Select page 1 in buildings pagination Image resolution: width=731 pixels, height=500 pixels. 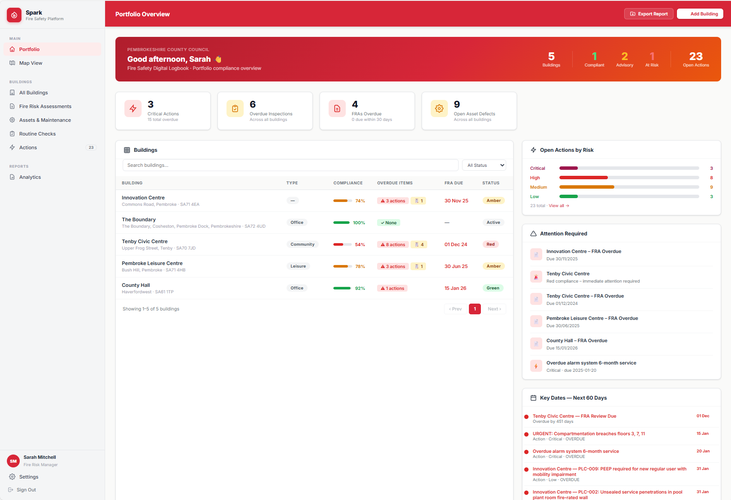pos(475,309)
